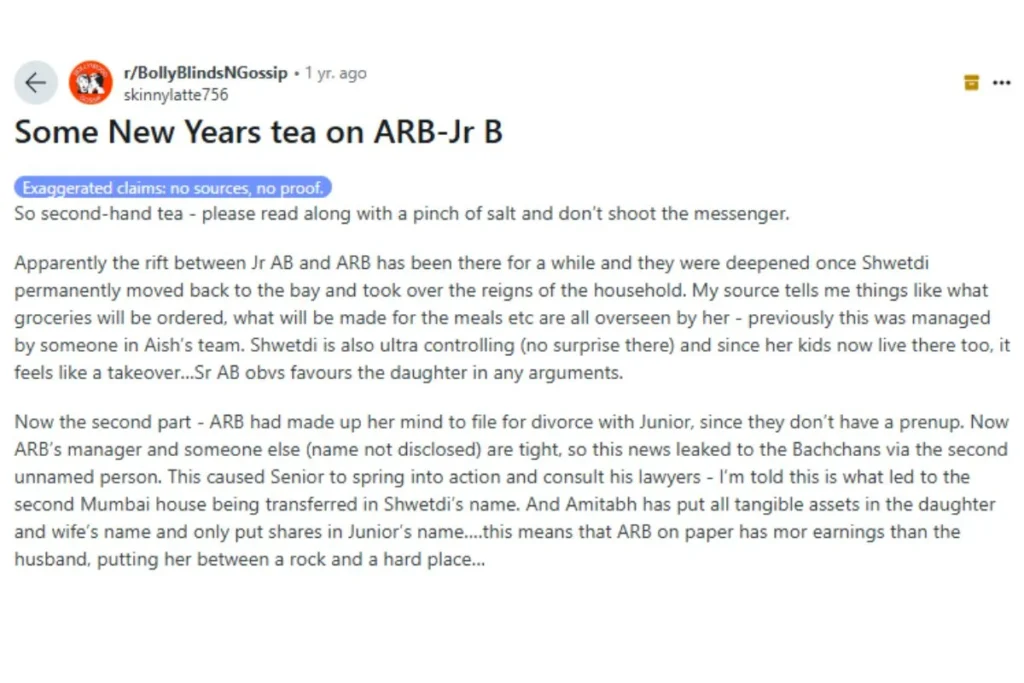The image size is (1024, 683).
Task: Select the 'Exaggerated claims' post flair
Action: pos(173,187)
